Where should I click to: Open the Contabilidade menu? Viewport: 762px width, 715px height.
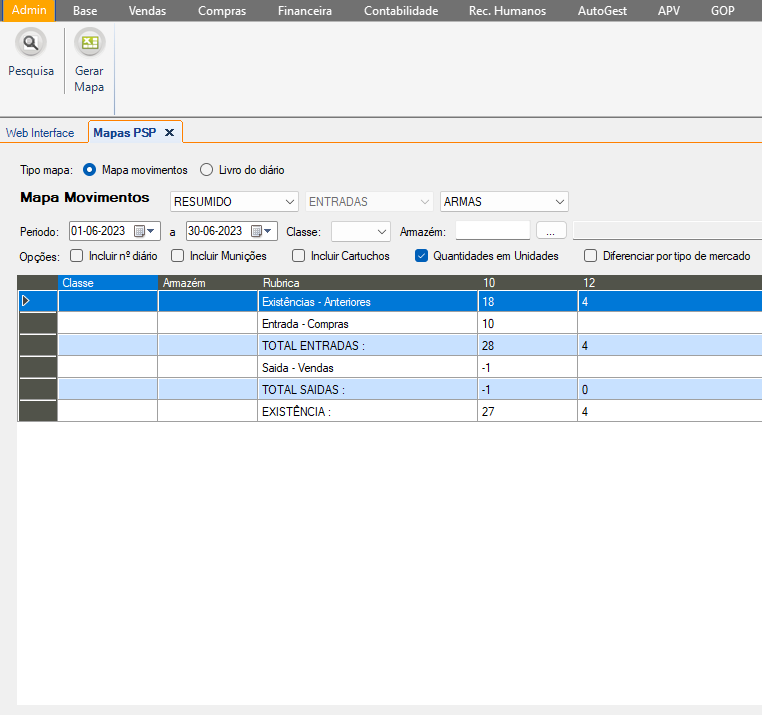click(x=400, y=11)
